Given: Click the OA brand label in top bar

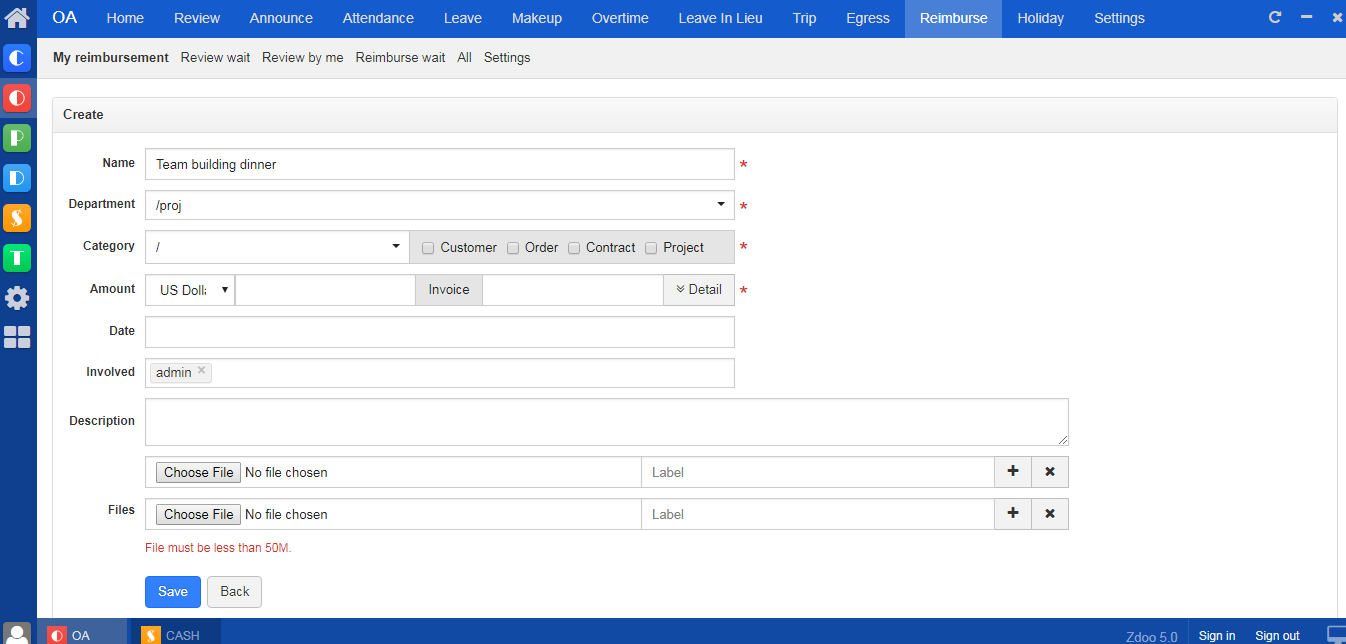Looking at the screenshot, I should pos(64,18).
